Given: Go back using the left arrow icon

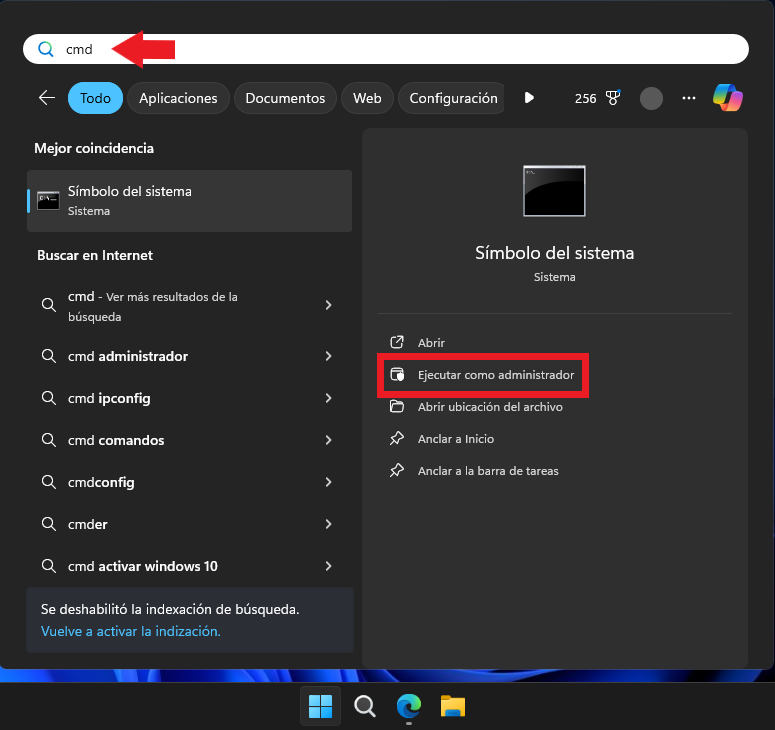Looking at the screenshot, I should click(x=47, y=98).
